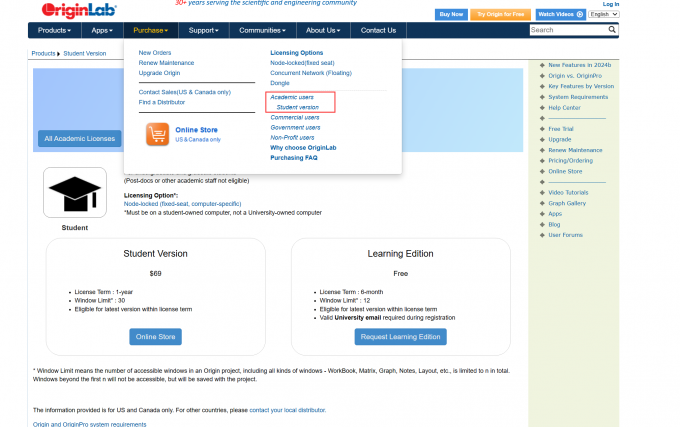
Task: Choose Non-Profit users menu entry
Action: [292, 137]
